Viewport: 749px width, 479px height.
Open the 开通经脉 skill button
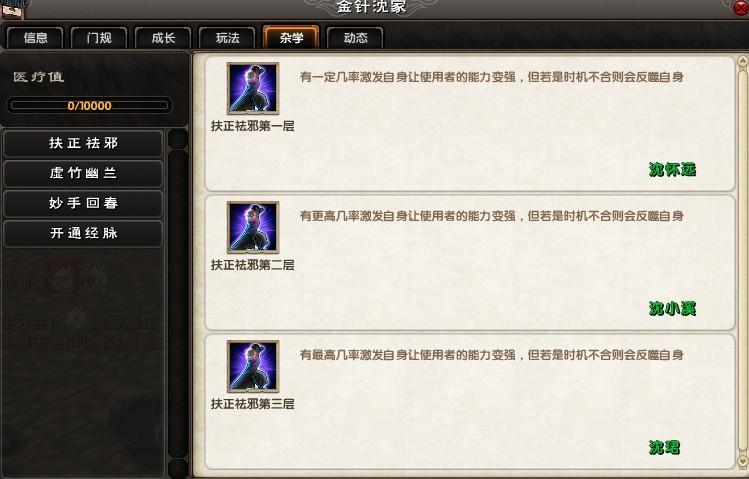pos(83,234)
